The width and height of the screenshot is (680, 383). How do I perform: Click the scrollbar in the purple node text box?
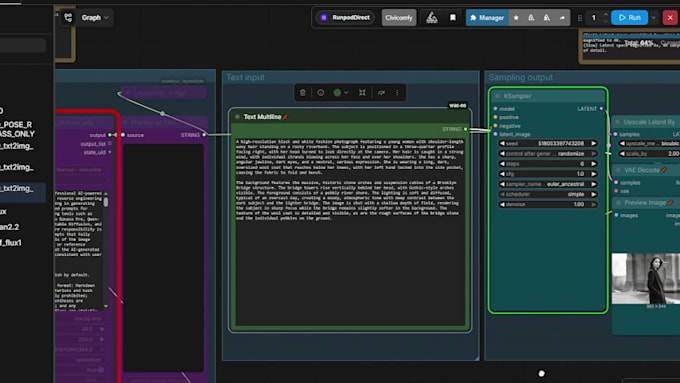coord(106,202)
